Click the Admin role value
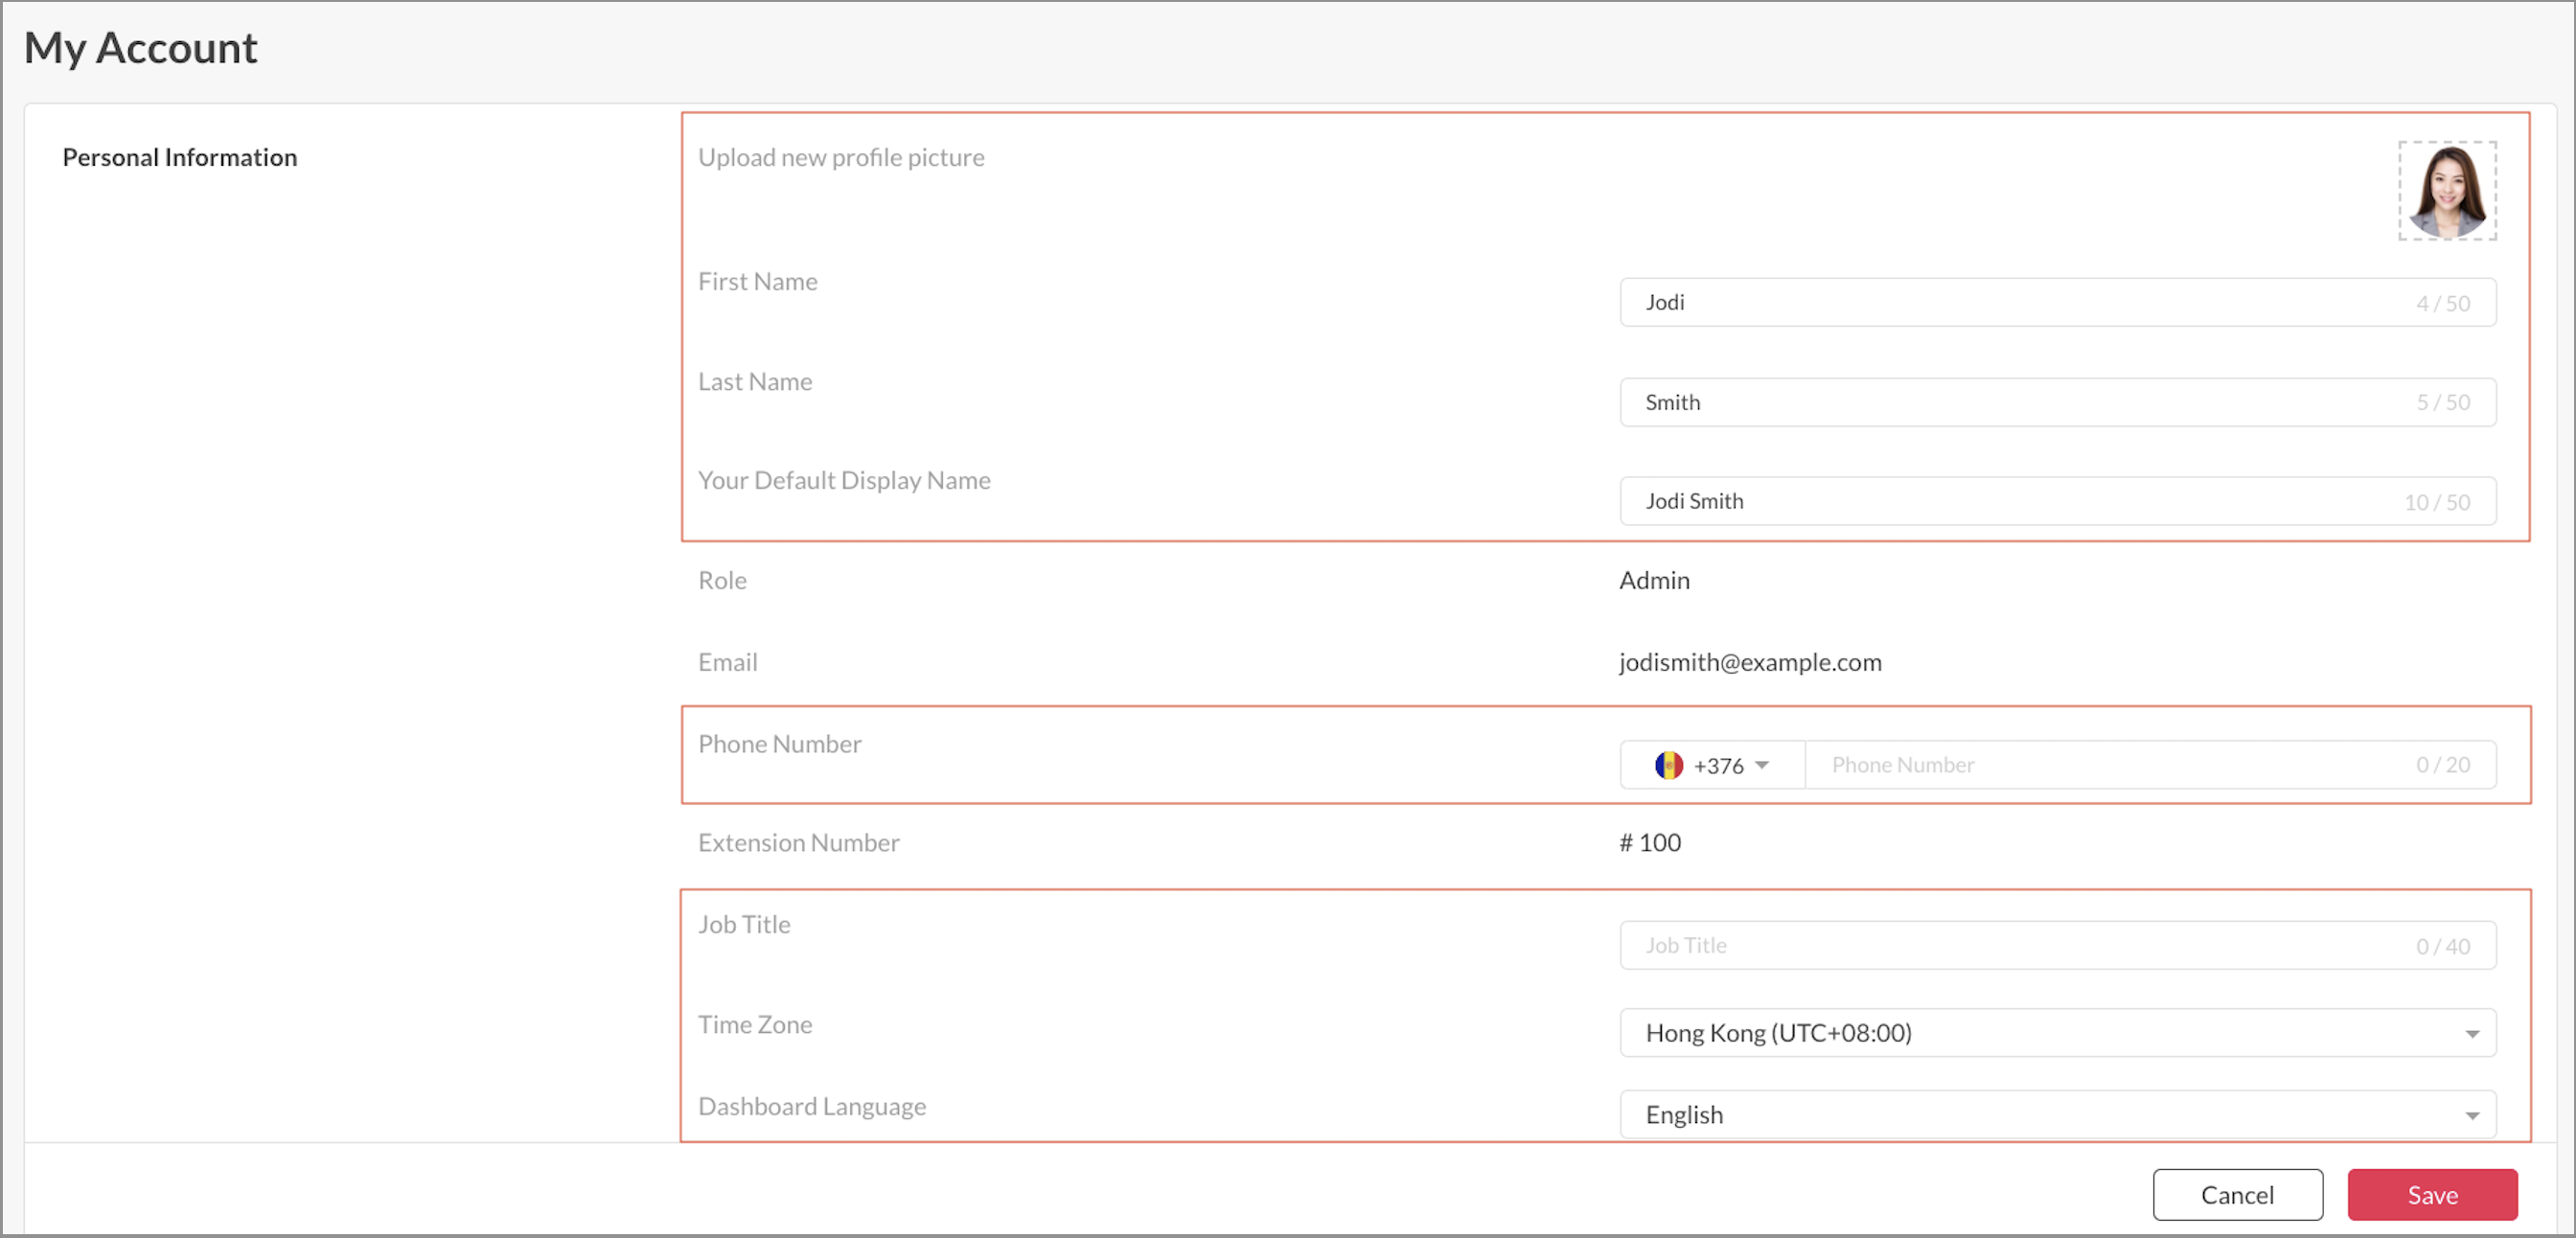This screenshot has width=2576, height=1238. tap(1654, 580)
